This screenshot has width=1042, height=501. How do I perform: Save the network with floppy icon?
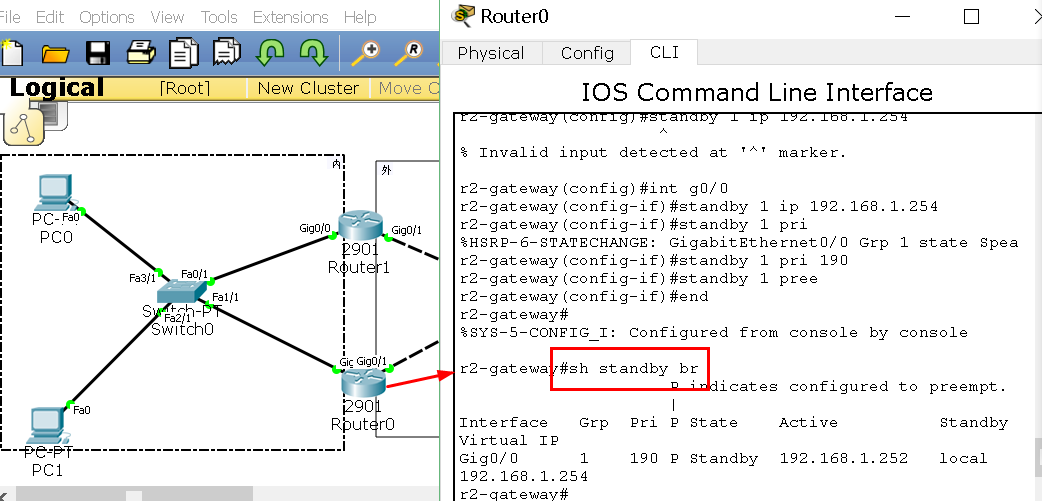point(98,53)
